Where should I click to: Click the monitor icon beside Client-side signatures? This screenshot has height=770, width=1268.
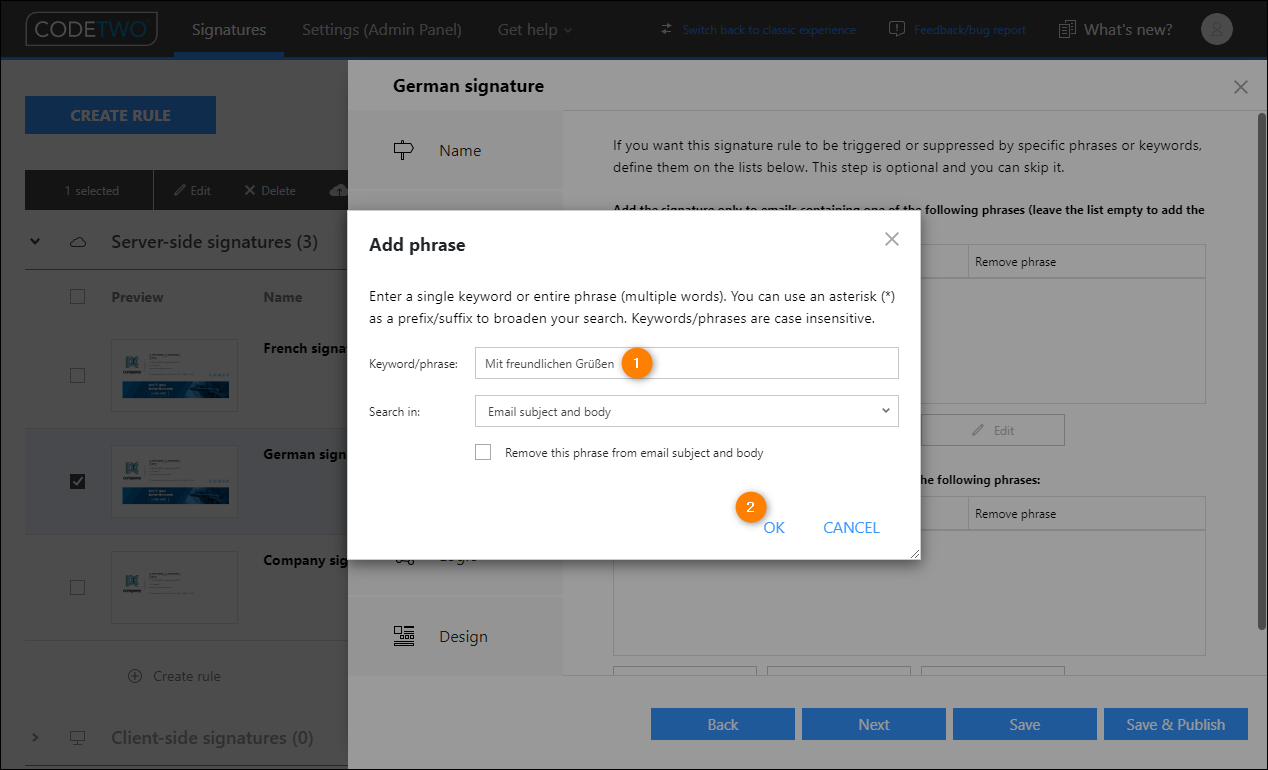point(78,738)
